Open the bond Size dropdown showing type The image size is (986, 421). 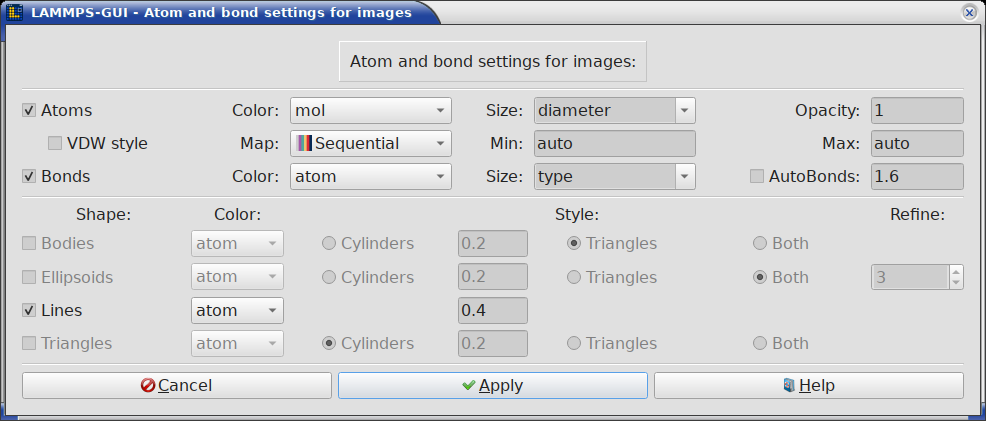pos(614,177)
